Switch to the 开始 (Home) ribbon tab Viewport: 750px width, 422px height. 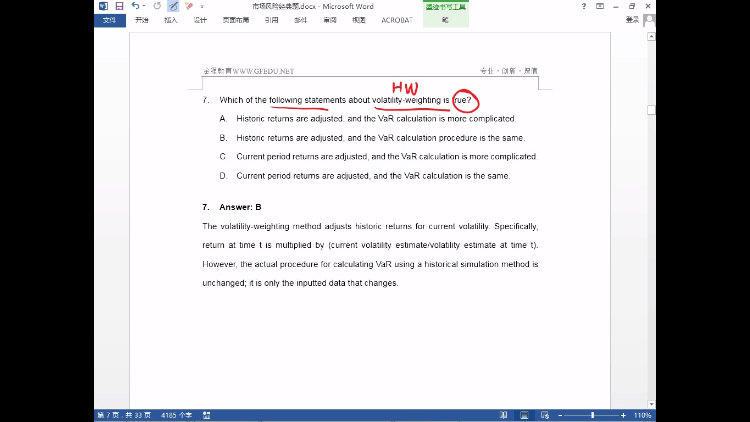(x=142, y=20)
